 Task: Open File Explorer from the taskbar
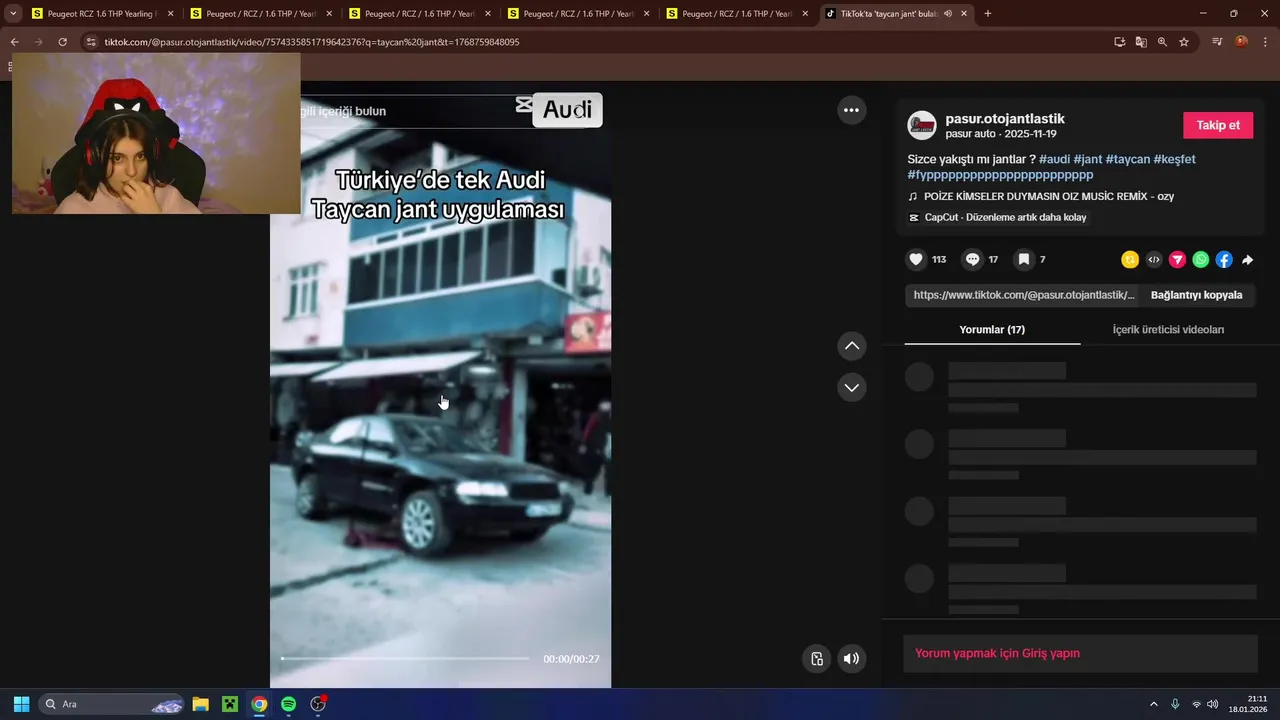coord(200,704)
